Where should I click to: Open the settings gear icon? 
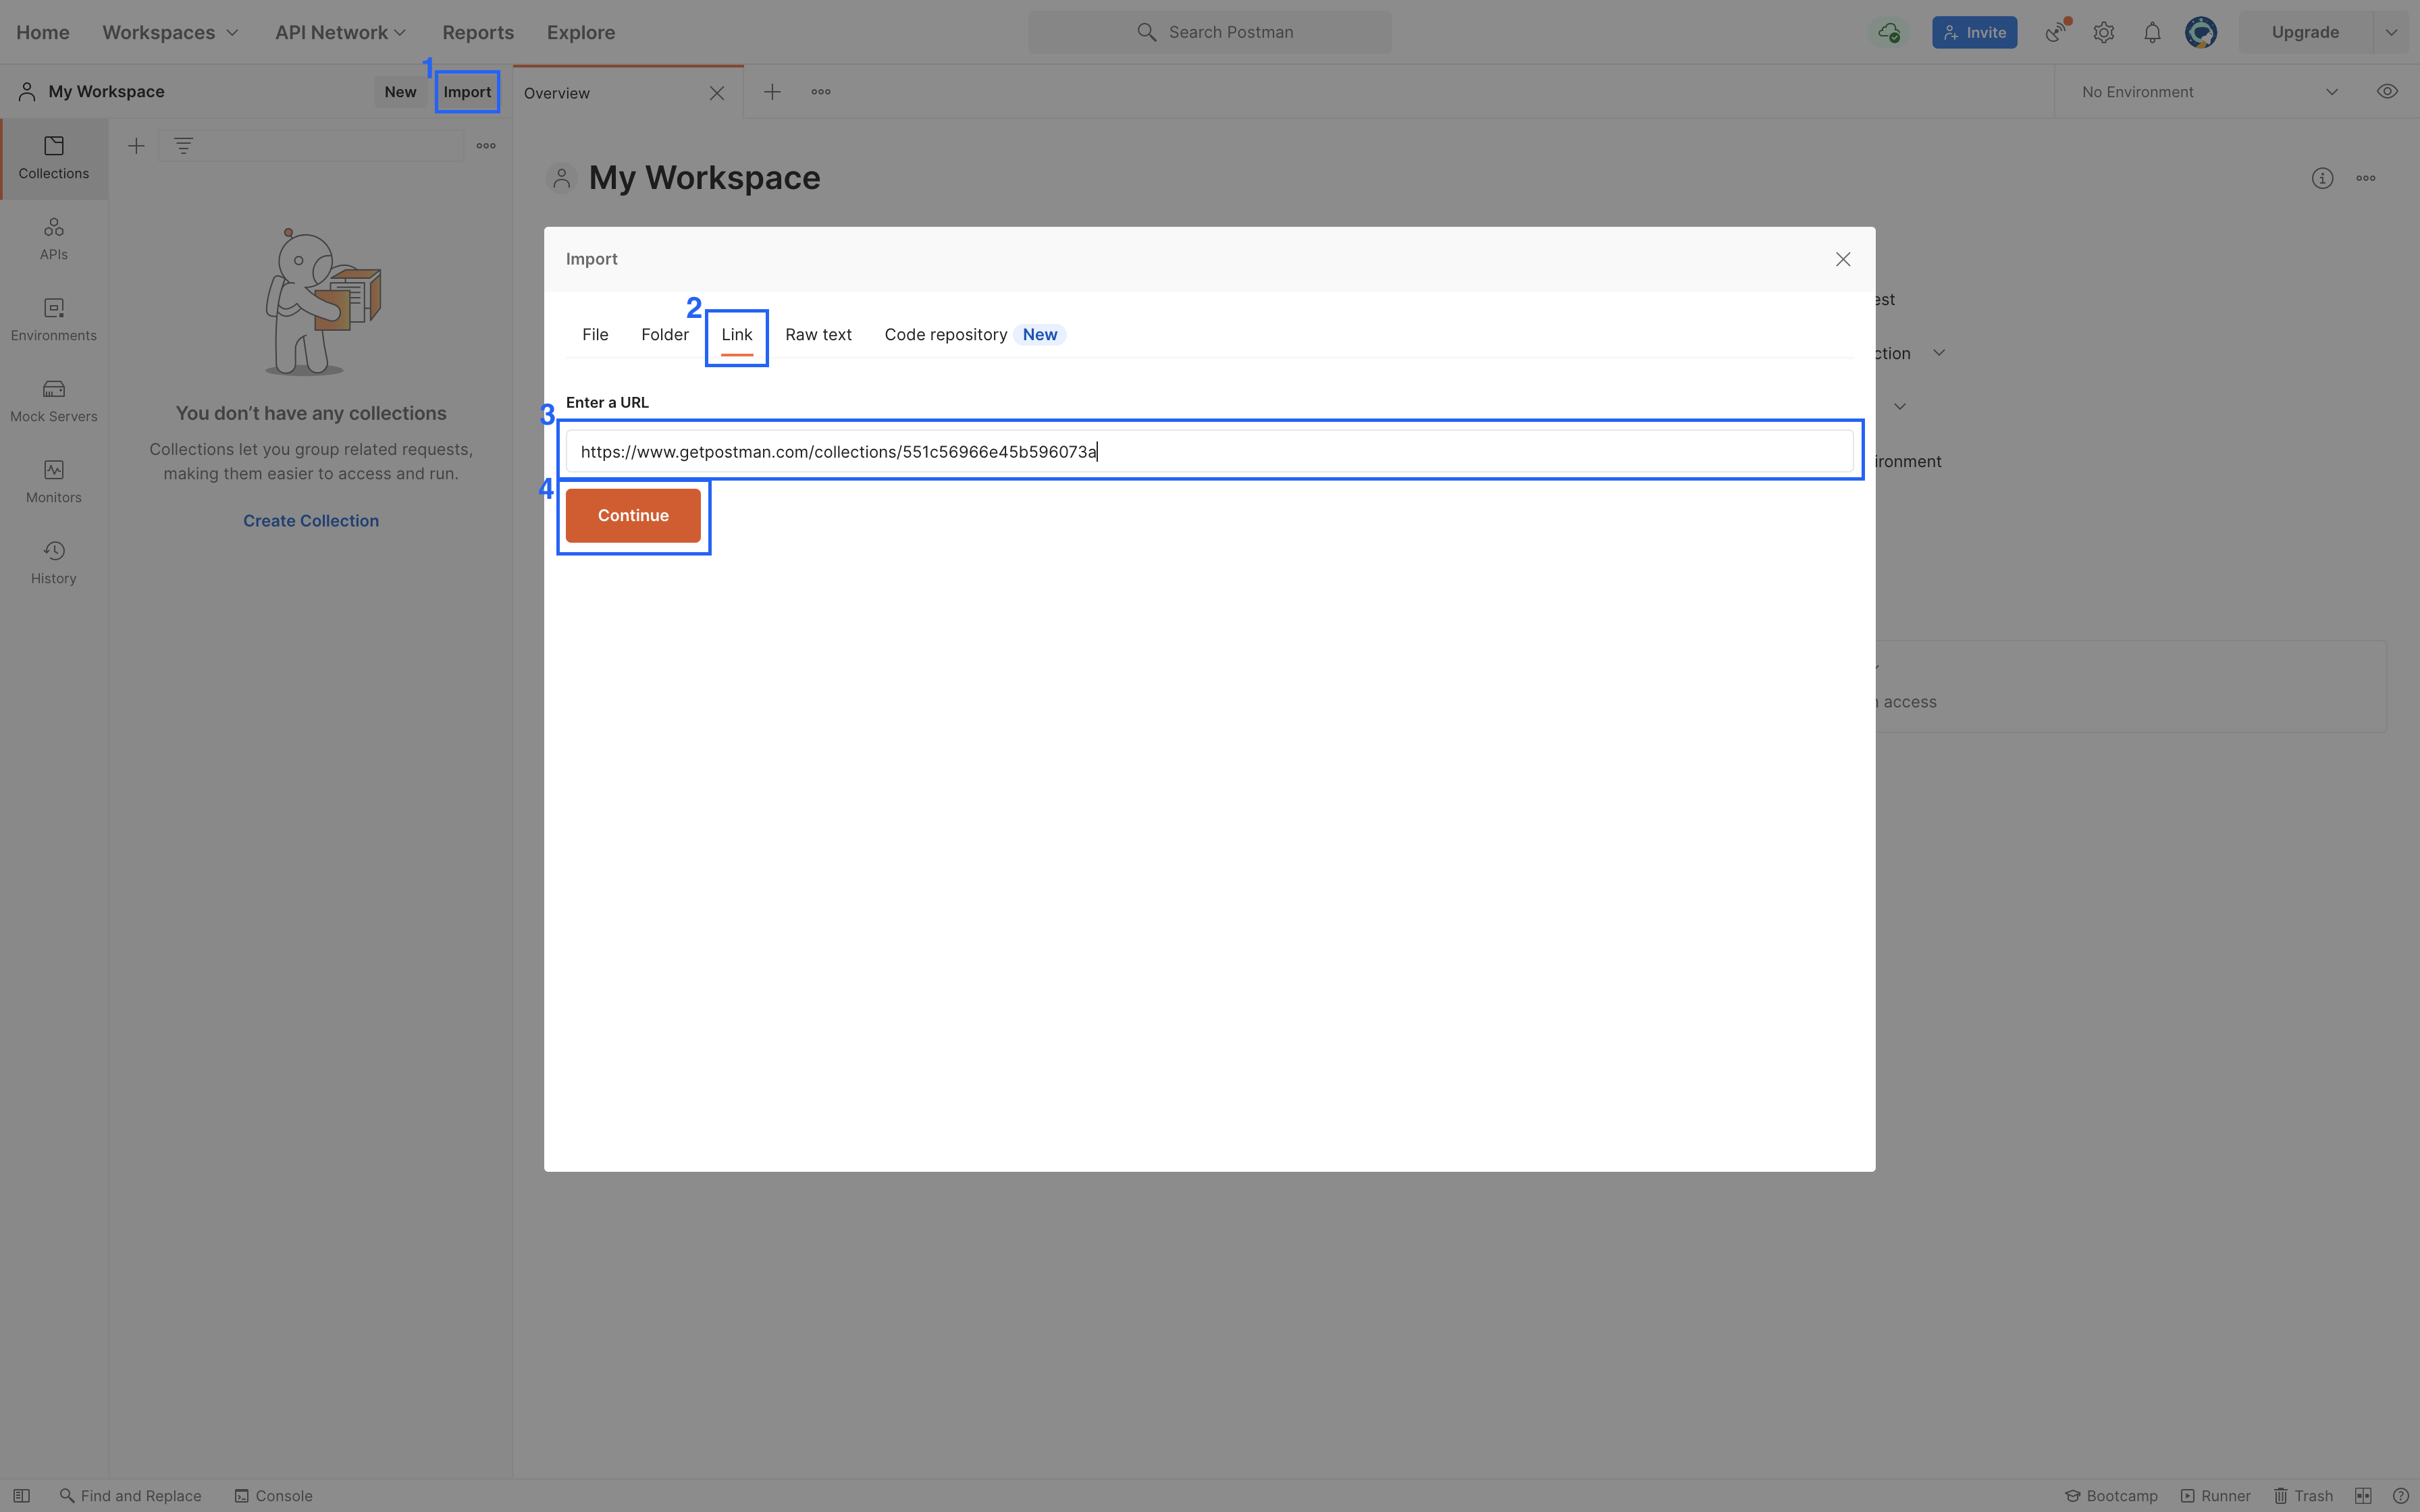[2104, 33]
